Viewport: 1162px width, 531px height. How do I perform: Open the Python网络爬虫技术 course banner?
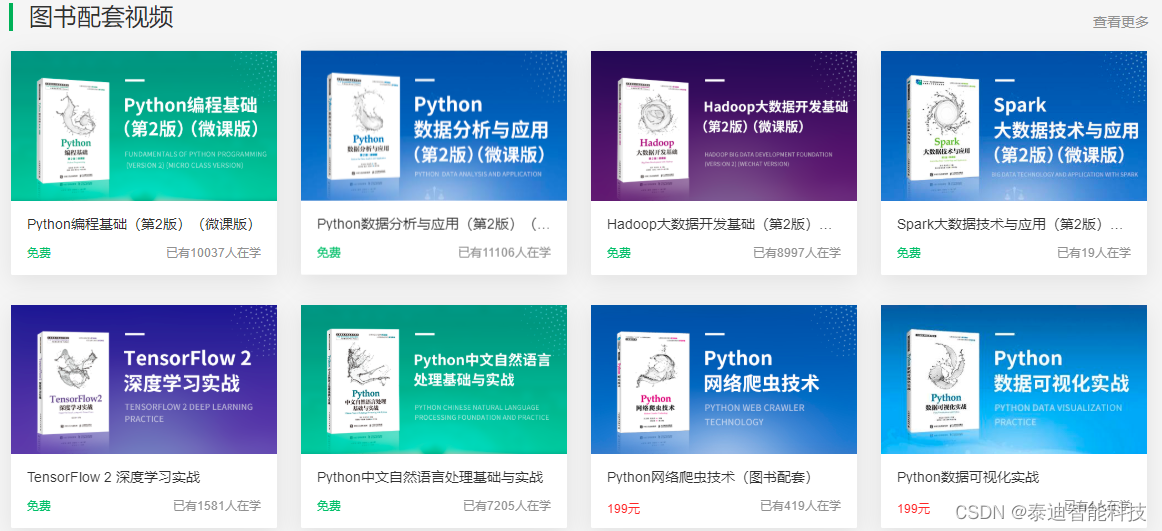tap(723, 379)
